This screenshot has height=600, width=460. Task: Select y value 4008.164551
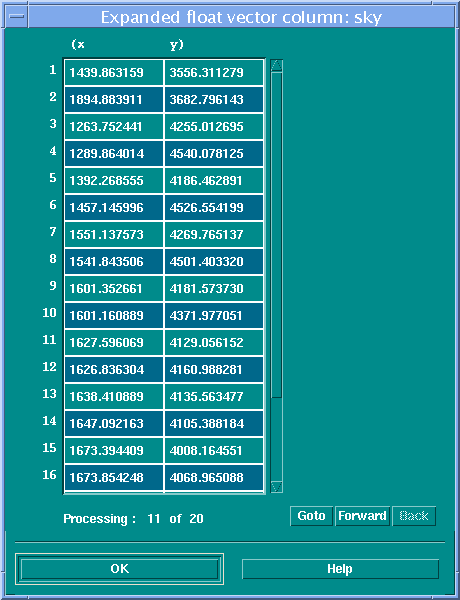click(214, 450)
